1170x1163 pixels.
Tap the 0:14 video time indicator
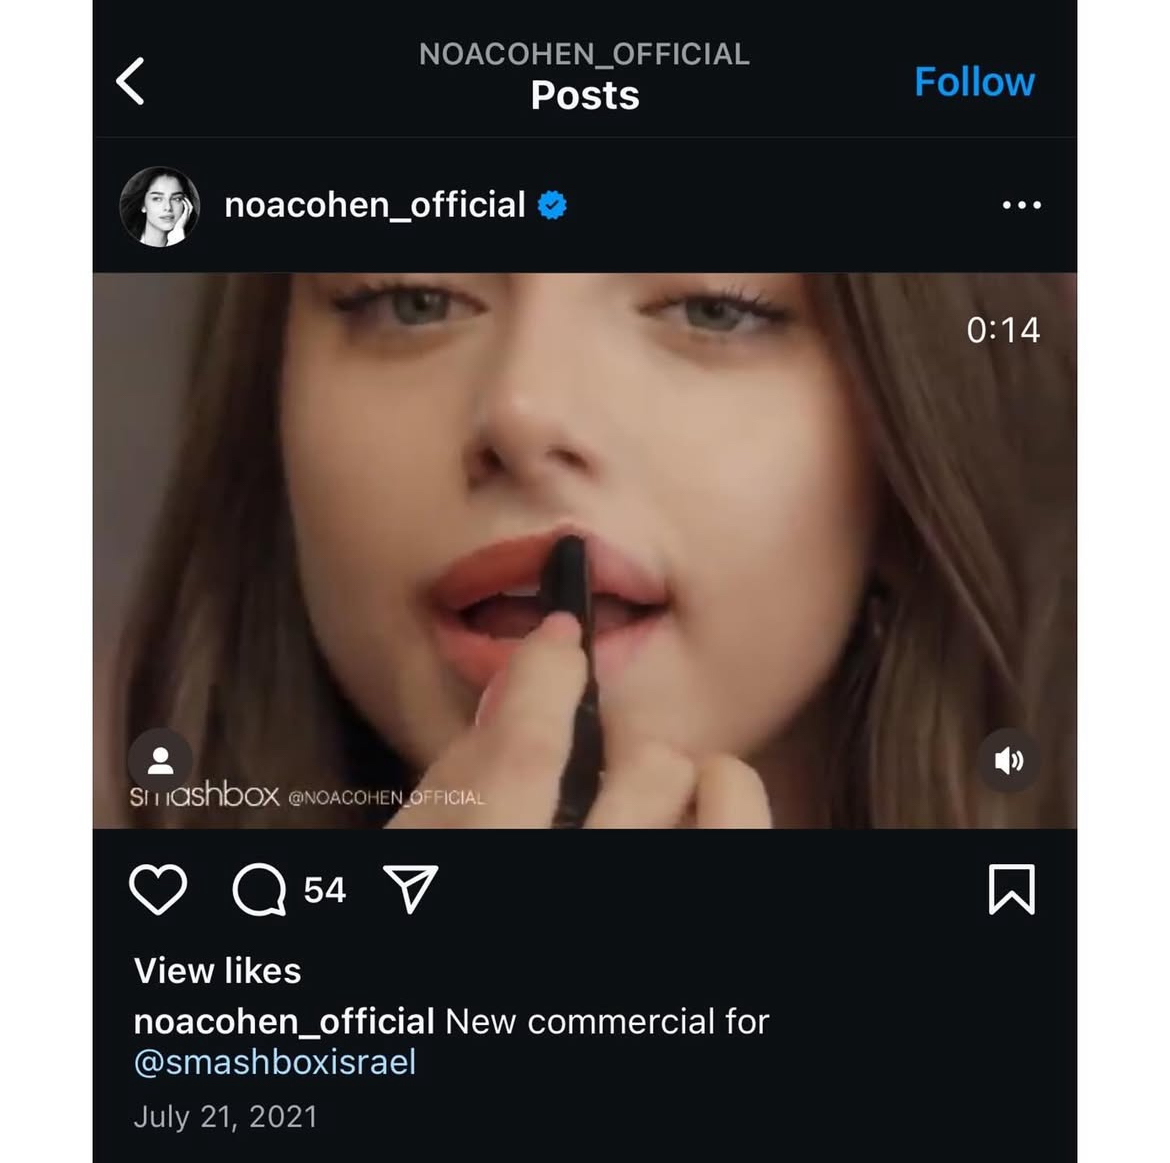(x=1003, y=330)
